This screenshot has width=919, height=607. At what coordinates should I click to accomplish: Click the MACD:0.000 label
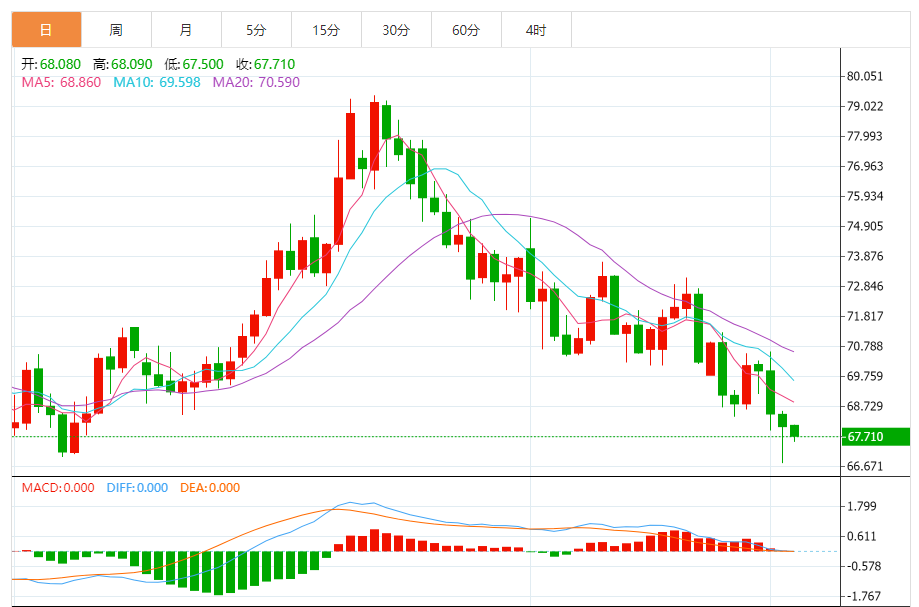click(x=58, y=487)
